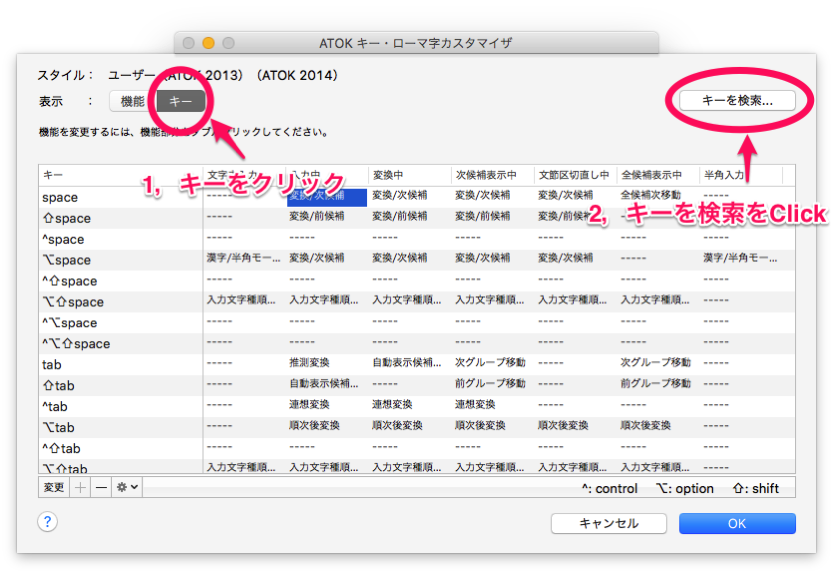Click 入力文字種順... under 全候補表示中 in ⌥⇧space row
Screen dimensions: 838x574
655,300
